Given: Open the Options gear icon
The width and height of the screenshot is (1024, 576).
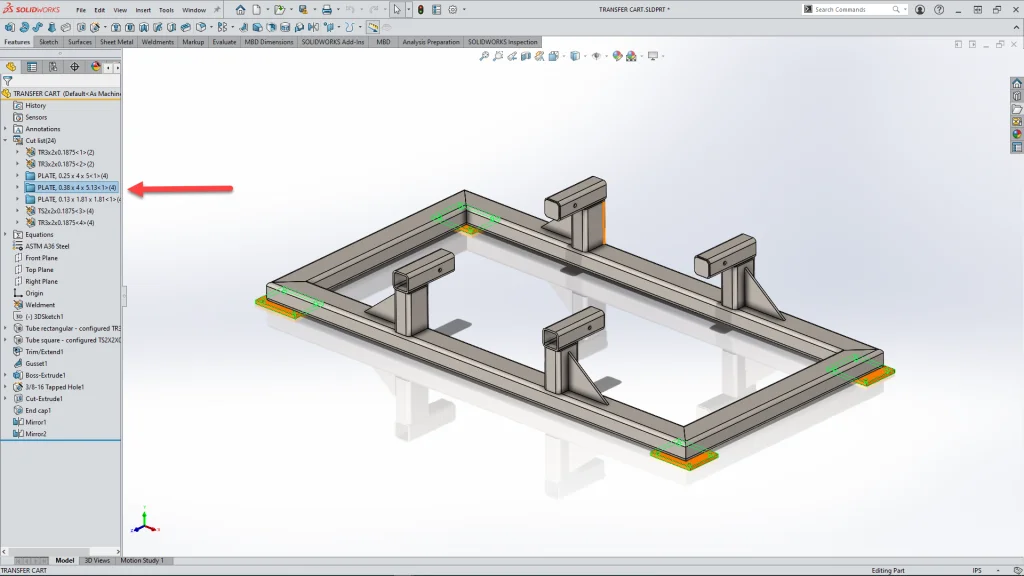Looking at the screenshot, I should (453, 10).
